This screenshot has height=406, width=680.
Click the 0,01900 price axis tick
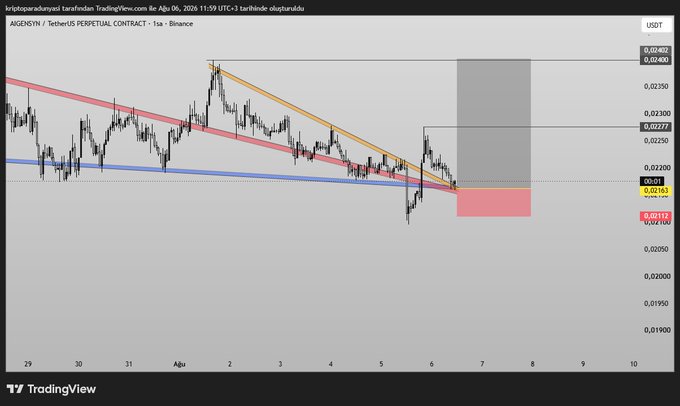click(657, 330)
